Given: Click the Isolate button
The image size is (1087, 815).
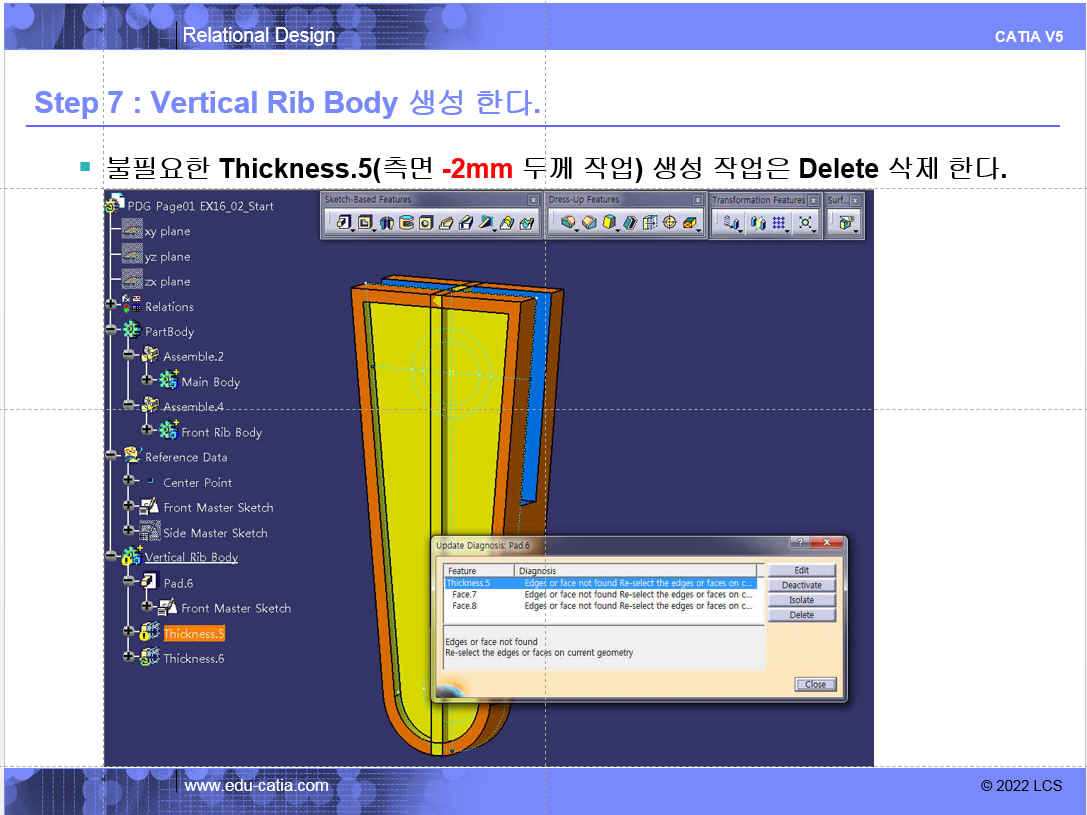Looking at the screenshot, I should click(801, 600).
